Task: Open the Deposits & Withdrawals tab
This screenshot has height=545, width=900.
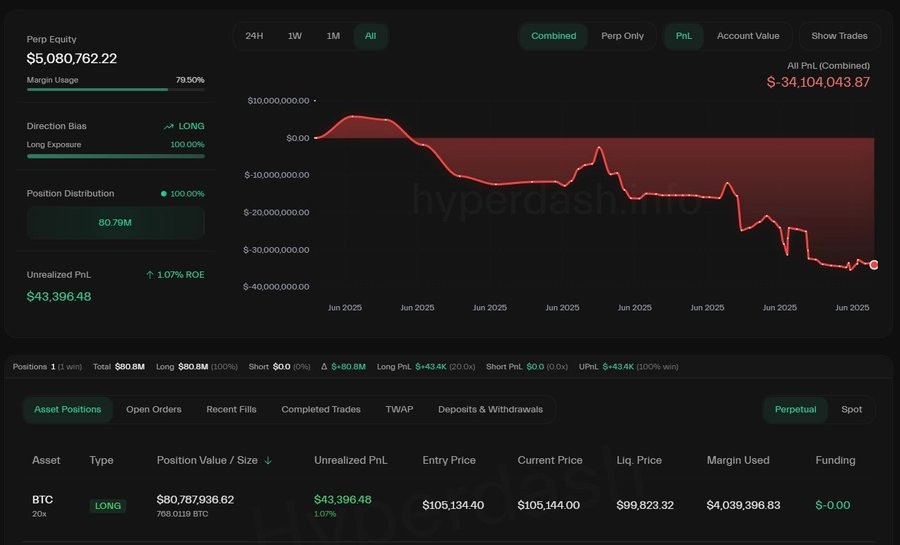Action: (x=490, y=410)
